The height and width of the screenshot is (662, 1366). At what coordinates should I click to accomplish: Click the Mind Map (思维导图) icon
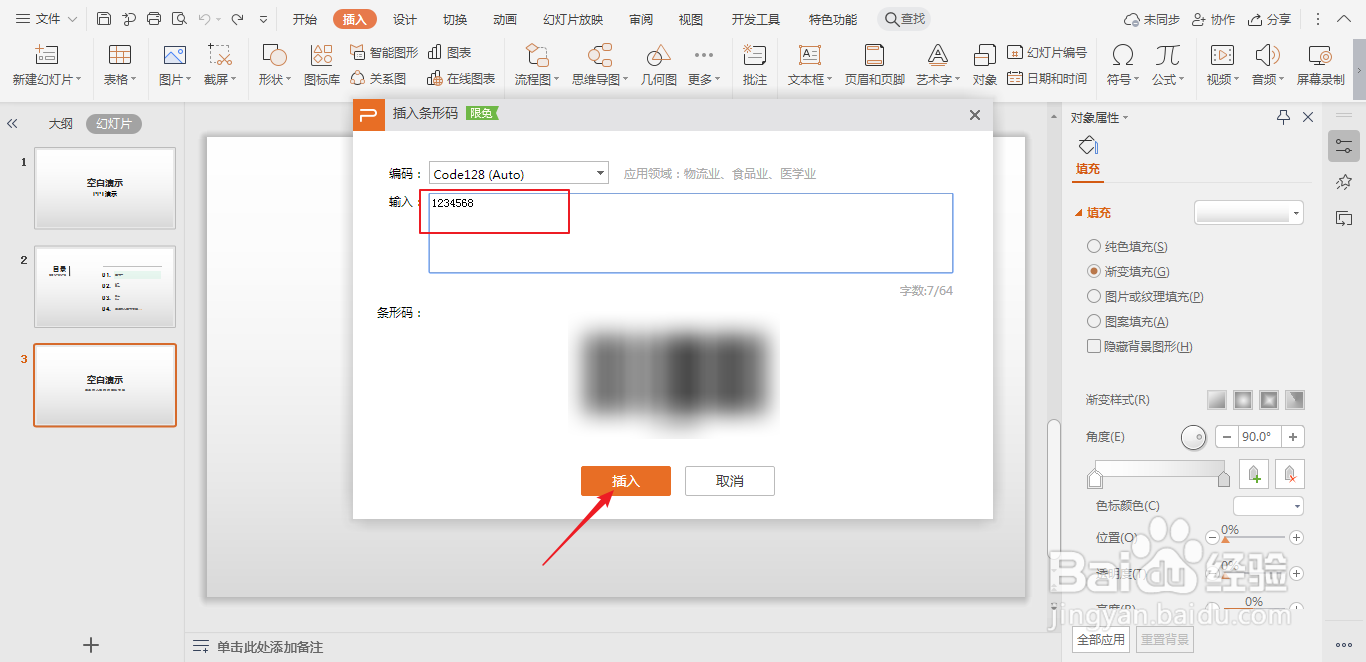point(600,56)
